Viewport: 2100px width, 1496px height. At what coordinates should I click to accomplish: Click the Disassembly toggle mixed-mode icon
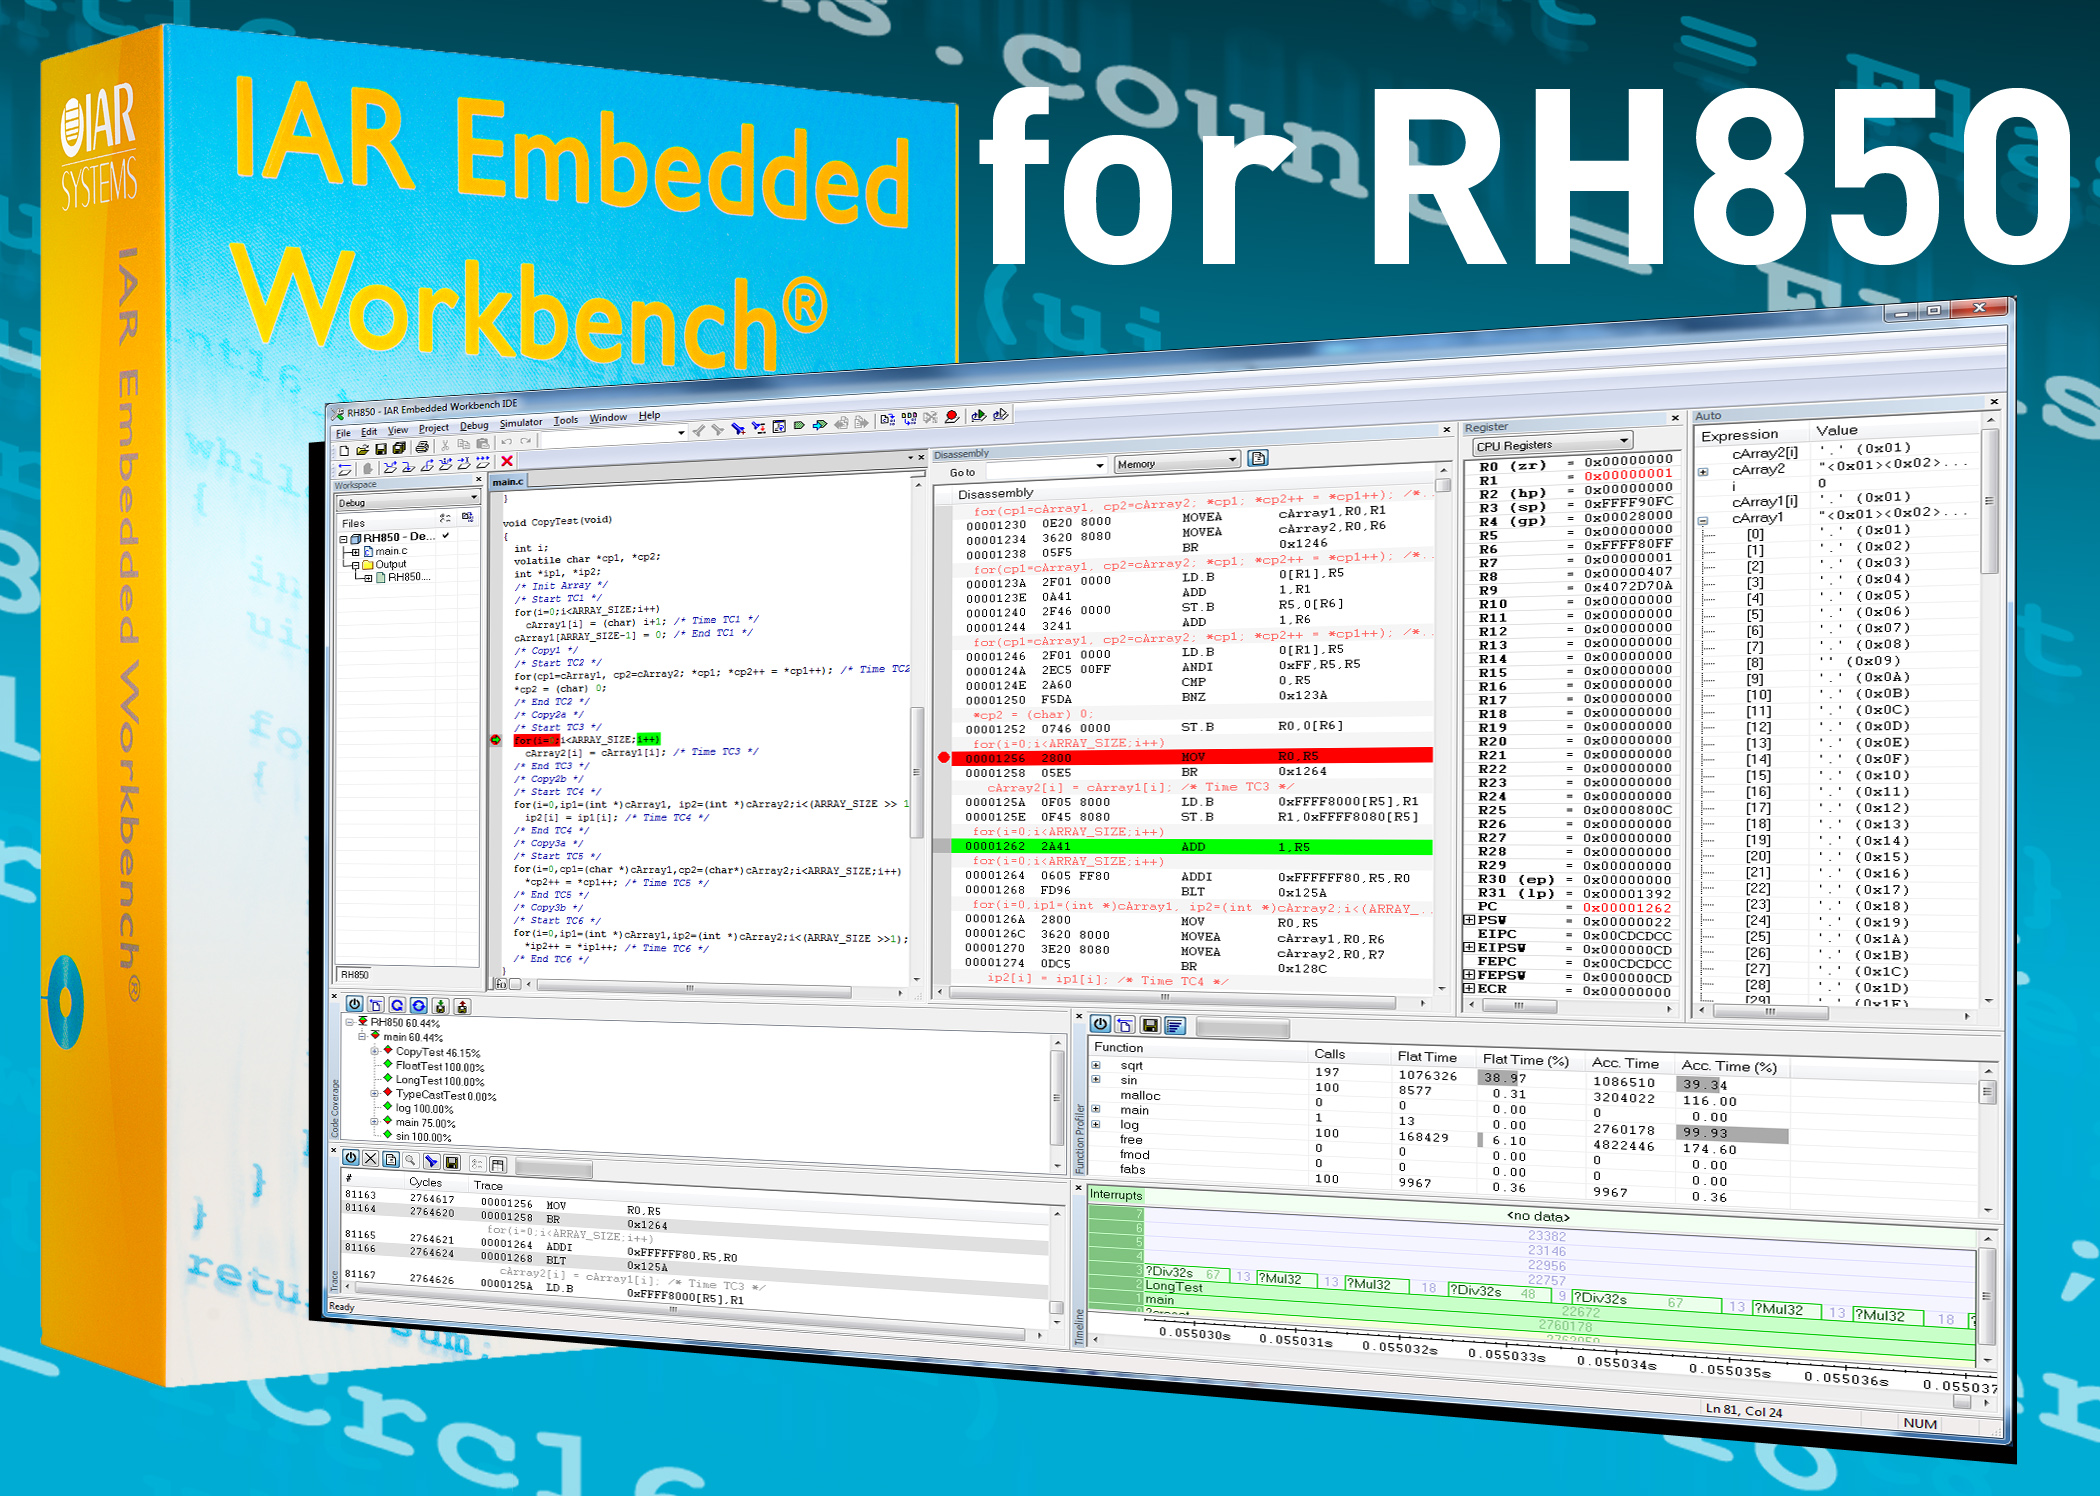pyautogui.click(x=1258, y=458)
